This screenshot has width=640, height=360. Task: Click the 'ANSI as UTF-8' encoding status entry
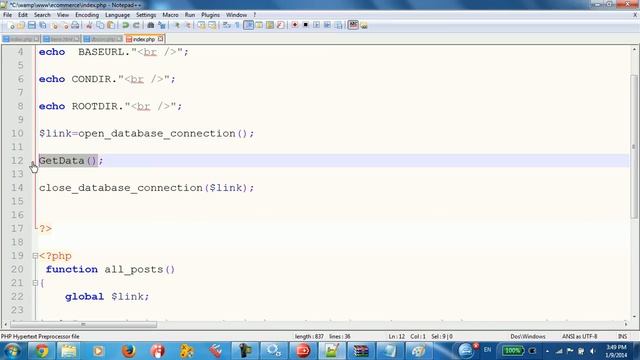(x=579, y=336)
